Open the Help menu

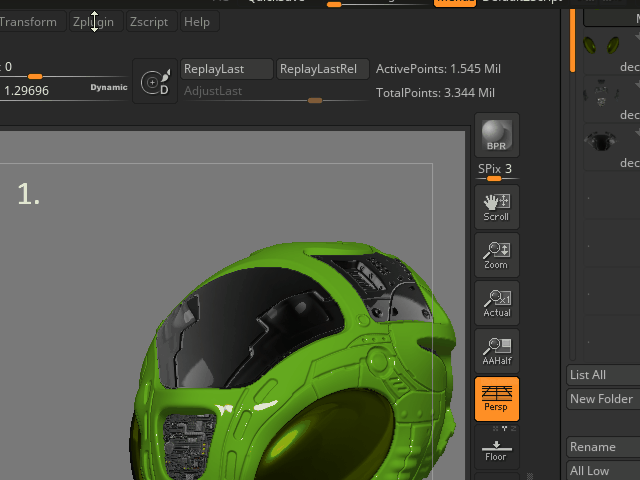[x=197, y=22]
